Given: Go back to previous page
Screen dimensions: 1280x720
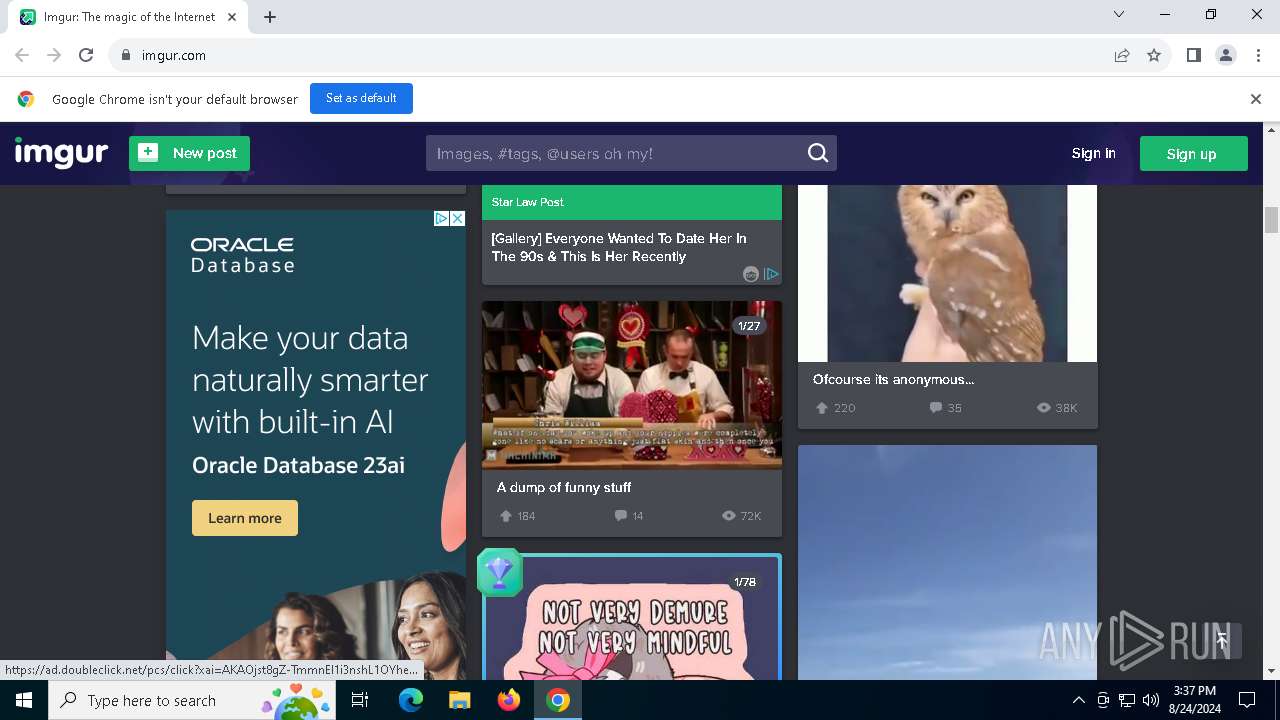Looking at the screenshot, I should tap(22, 55).
